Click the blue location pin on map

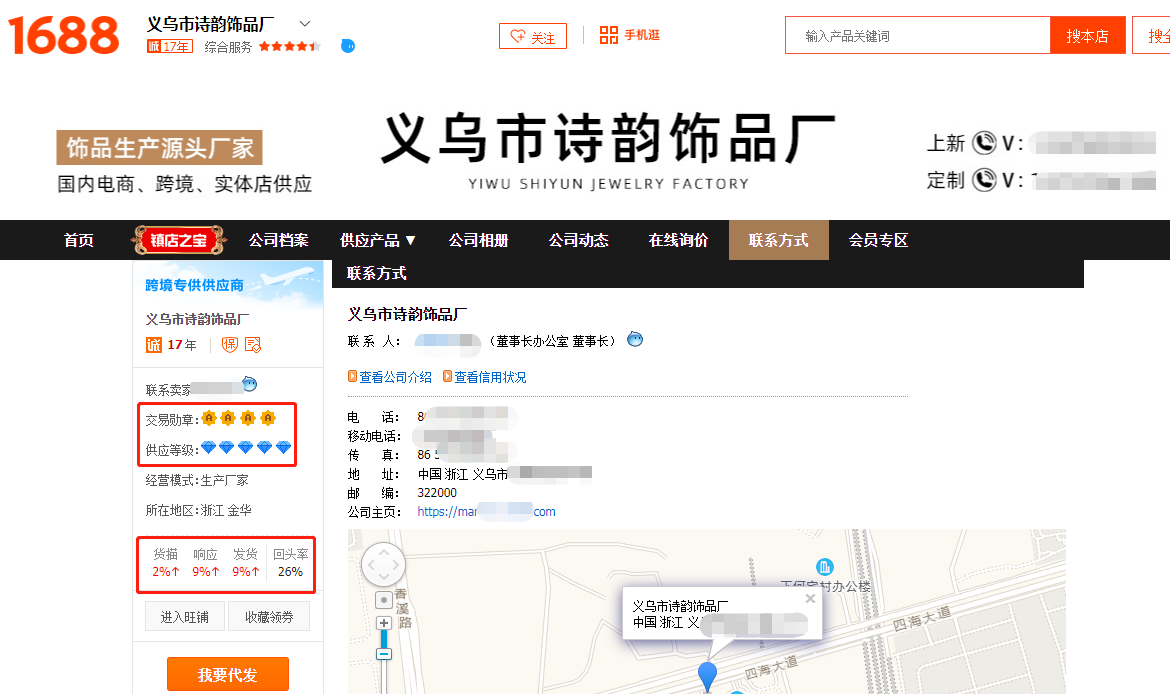(707, 675)
